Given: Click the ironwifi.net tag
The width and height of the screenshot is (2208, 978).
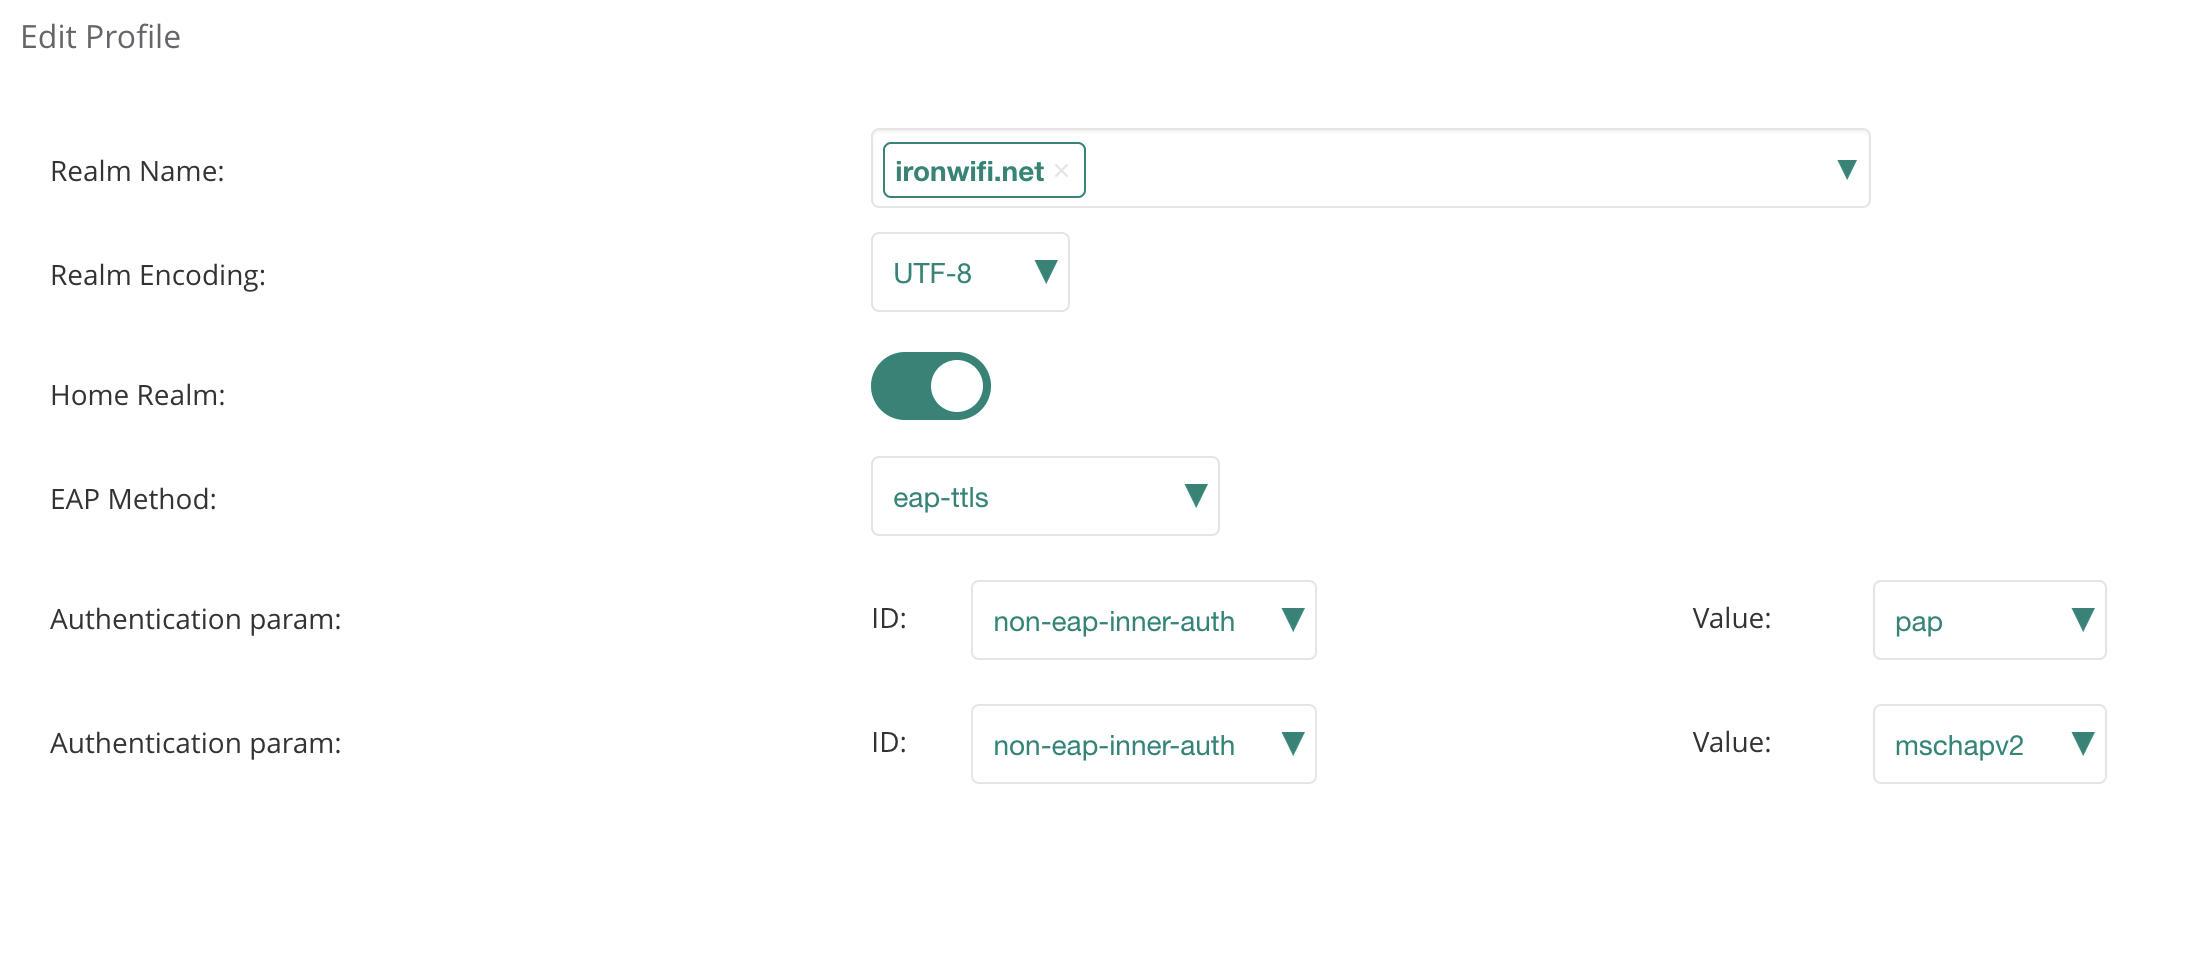Looking at the screenshot, I should click(x=968, y=170).
